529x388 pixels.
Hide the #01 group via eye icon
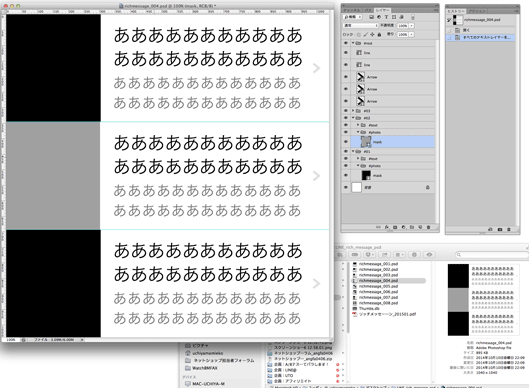coord(345,151)
